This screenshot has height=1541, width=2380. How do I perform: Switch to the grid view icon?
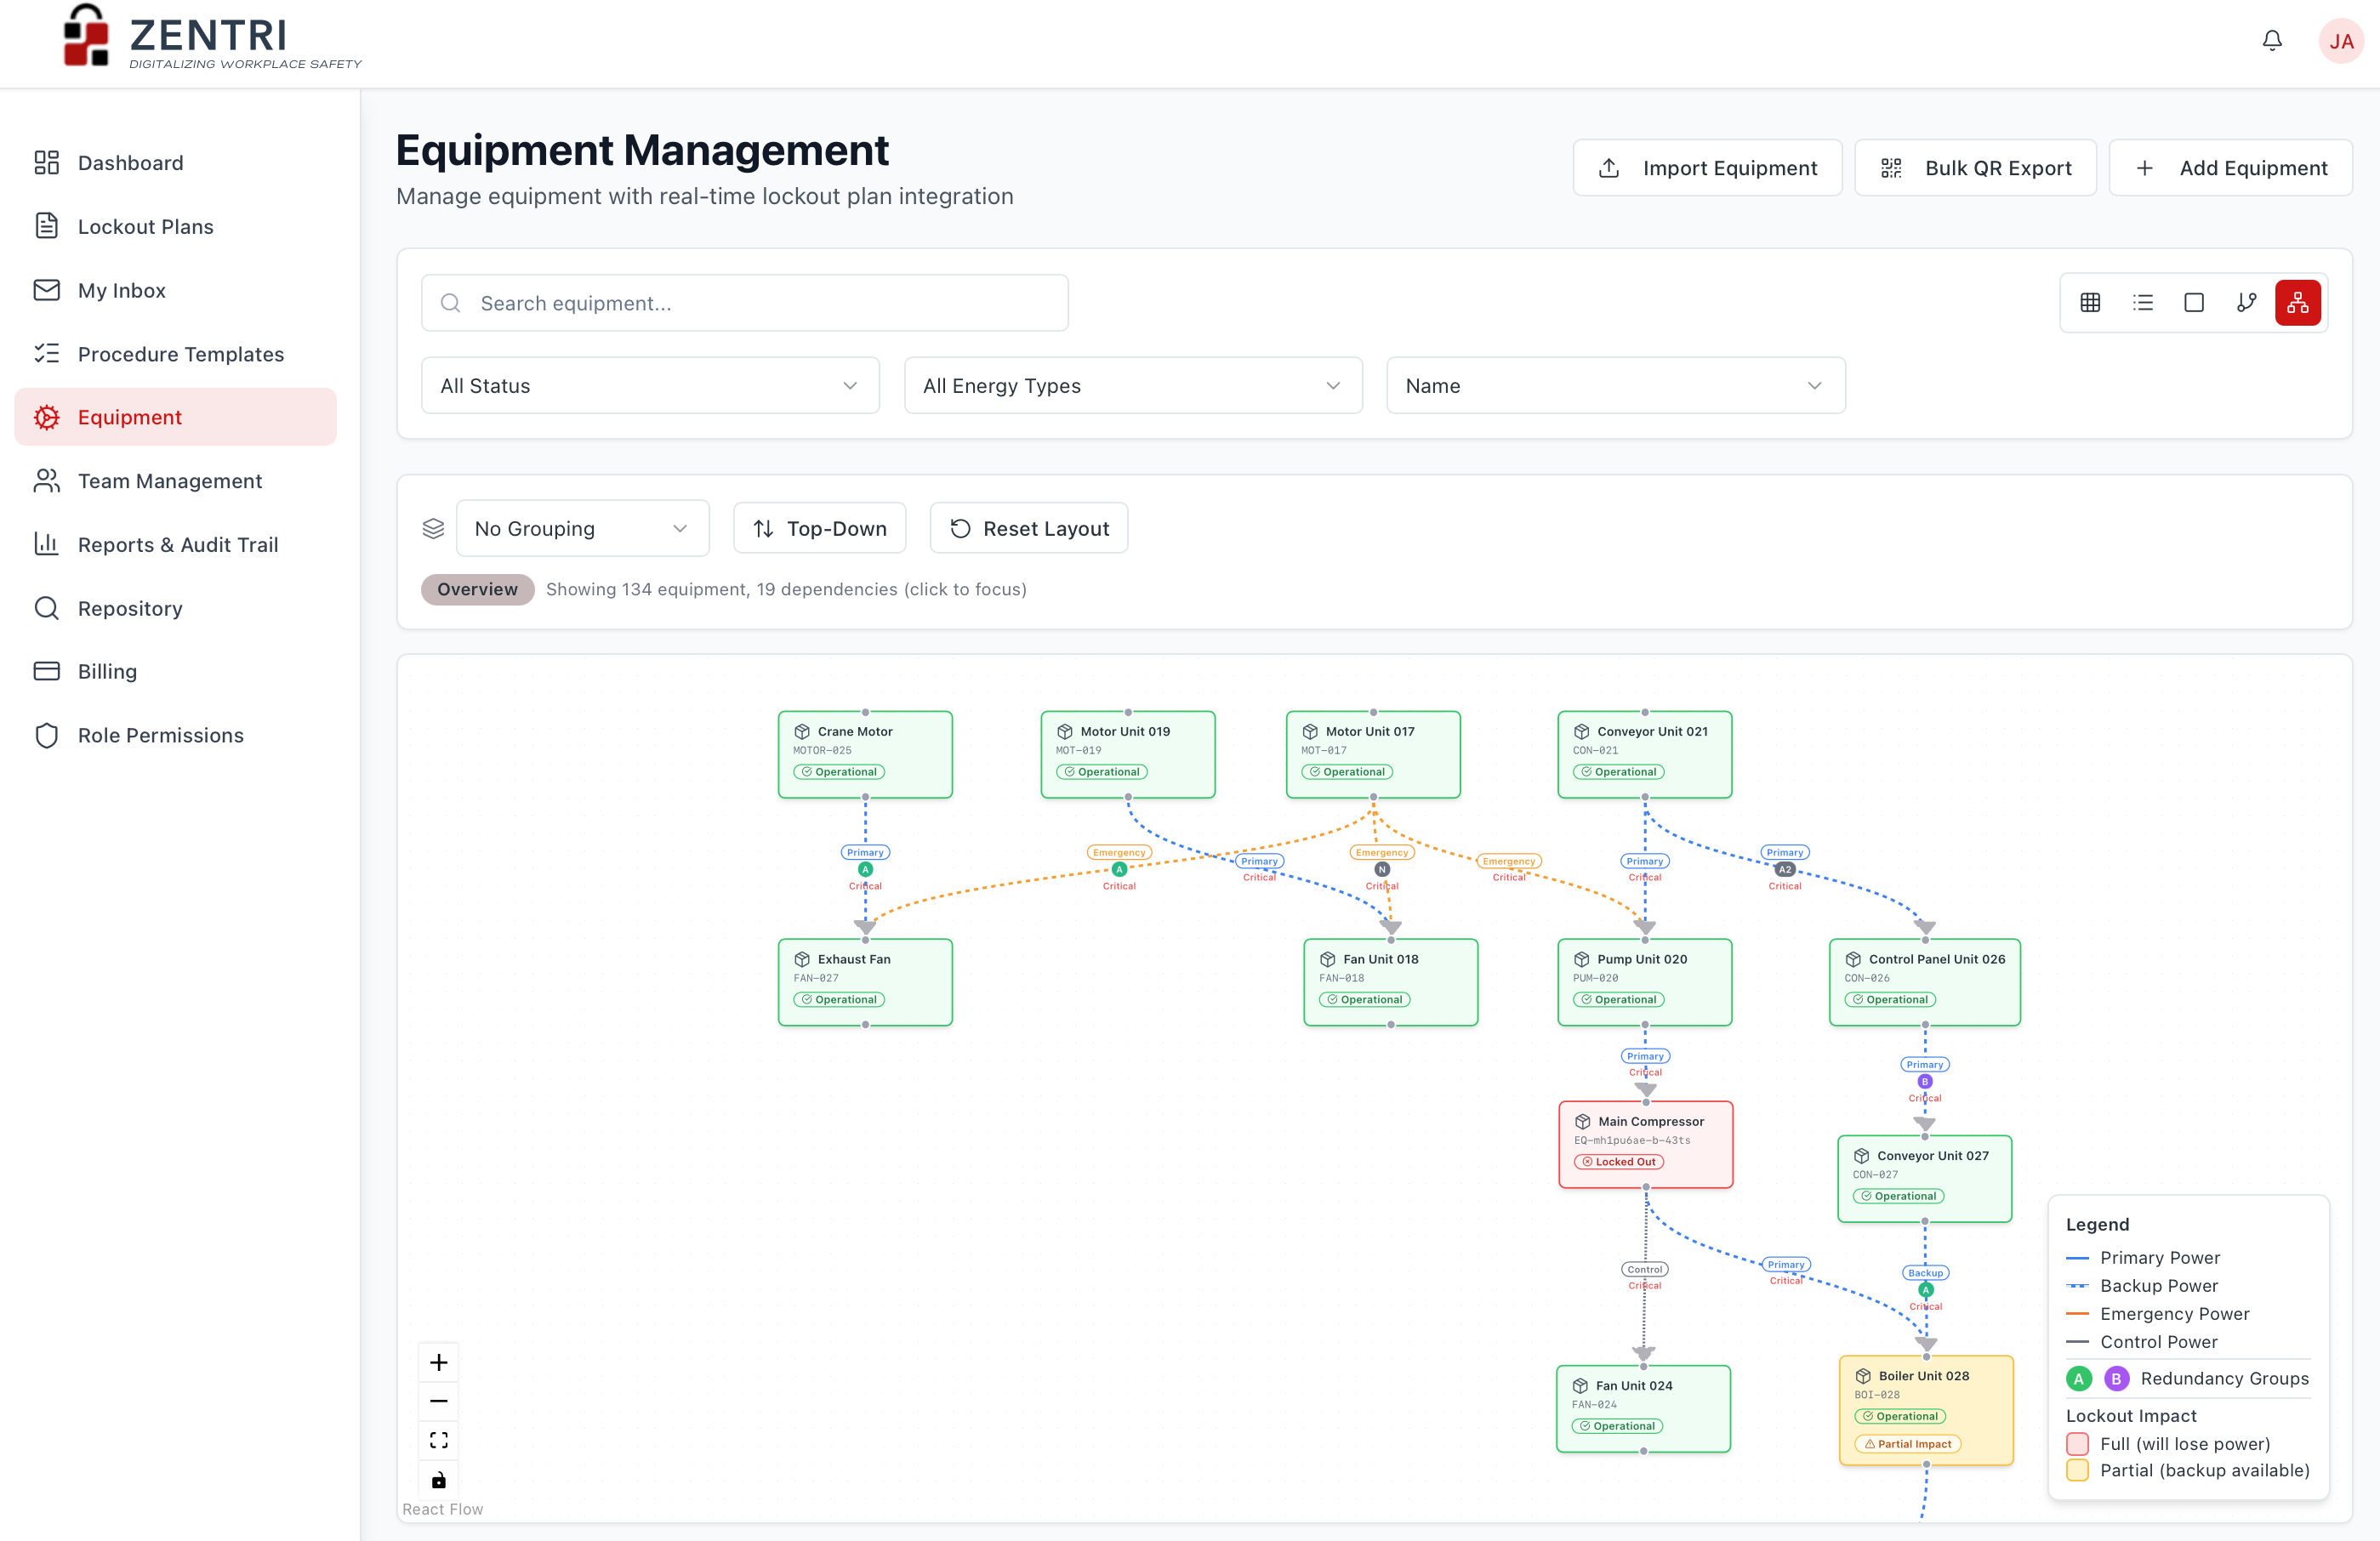pyautogui.click(x=2090, y=302)
